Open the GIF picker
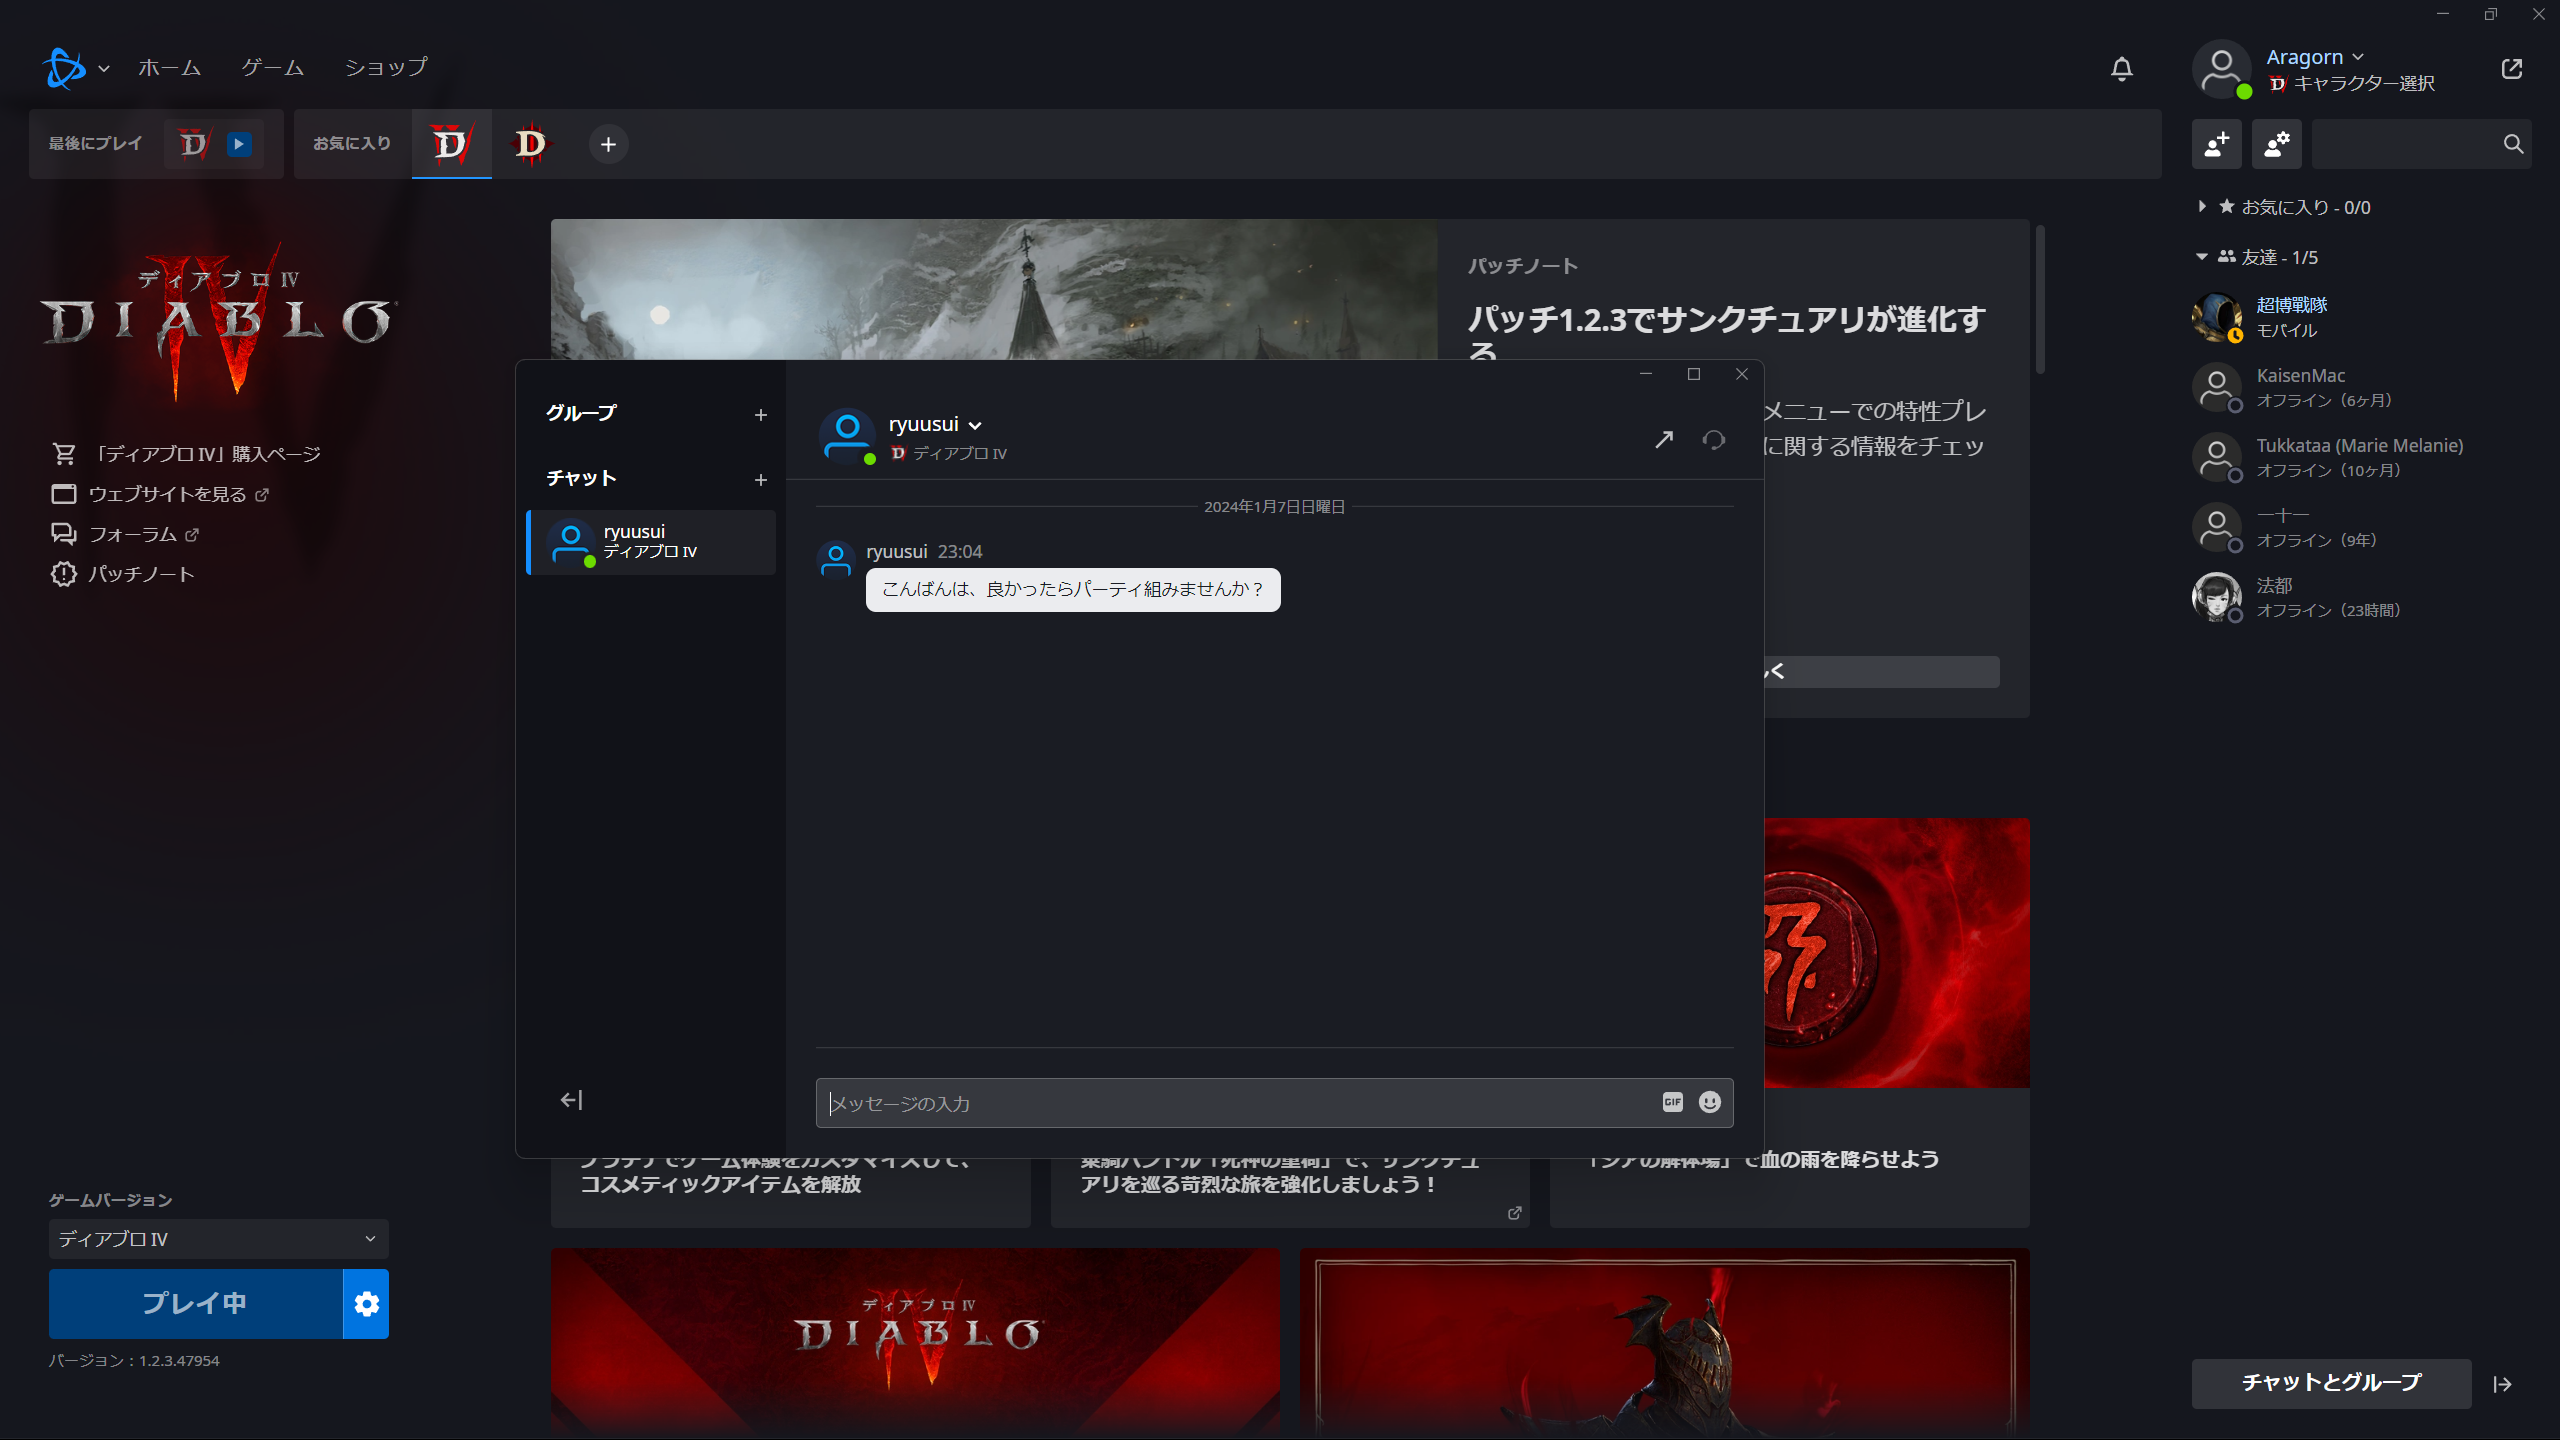 (x=1673, y=1102)
